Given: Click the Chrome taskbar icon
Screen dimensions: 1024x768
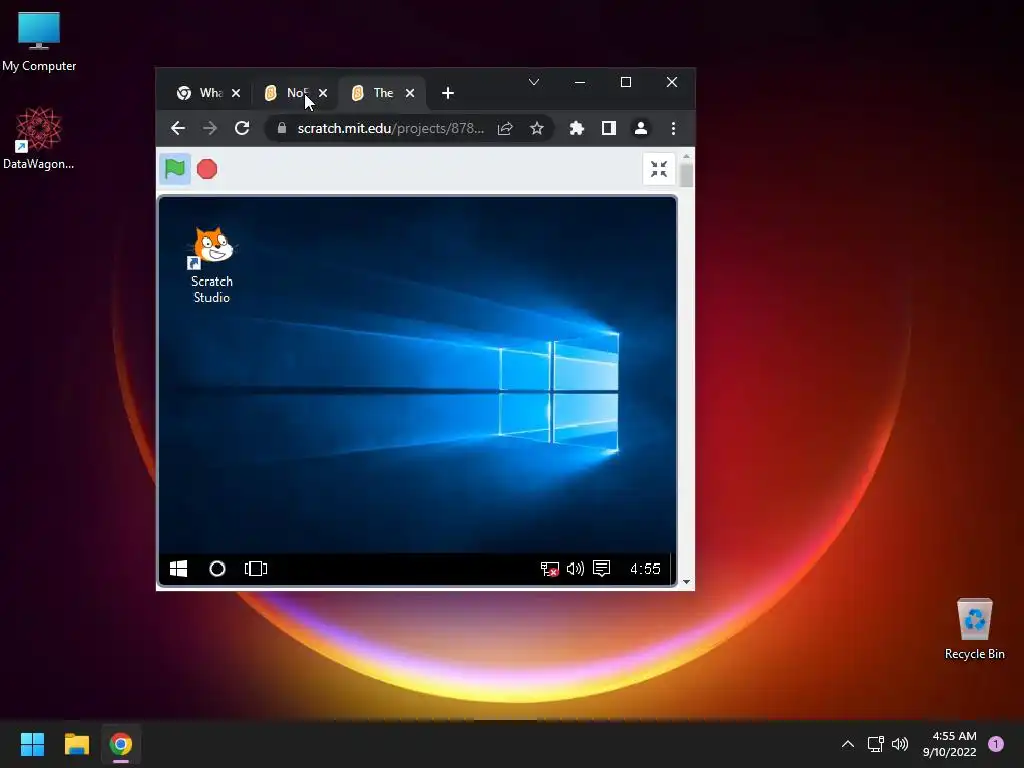Looking at the screenshot, I should (121, 744).
